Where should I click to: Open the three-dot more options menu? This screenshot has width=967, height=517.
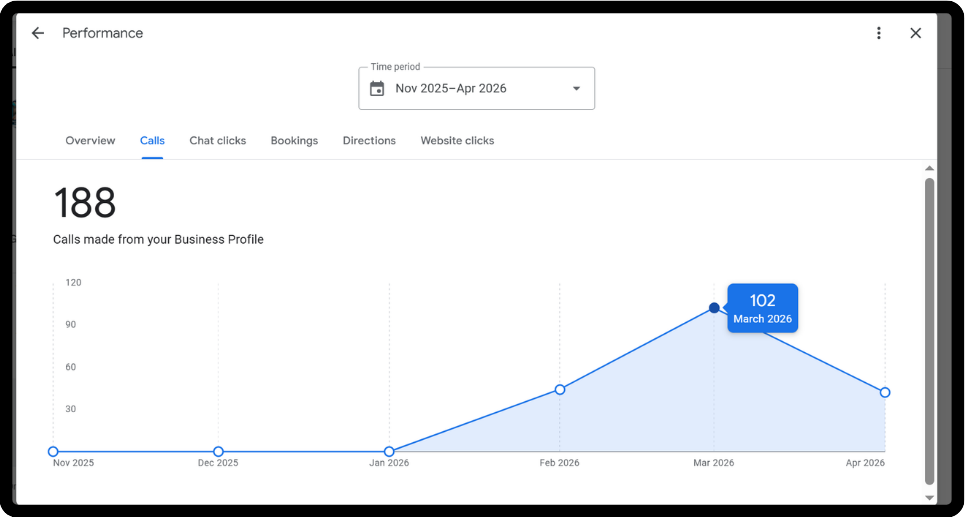click(x=879, y=33)
